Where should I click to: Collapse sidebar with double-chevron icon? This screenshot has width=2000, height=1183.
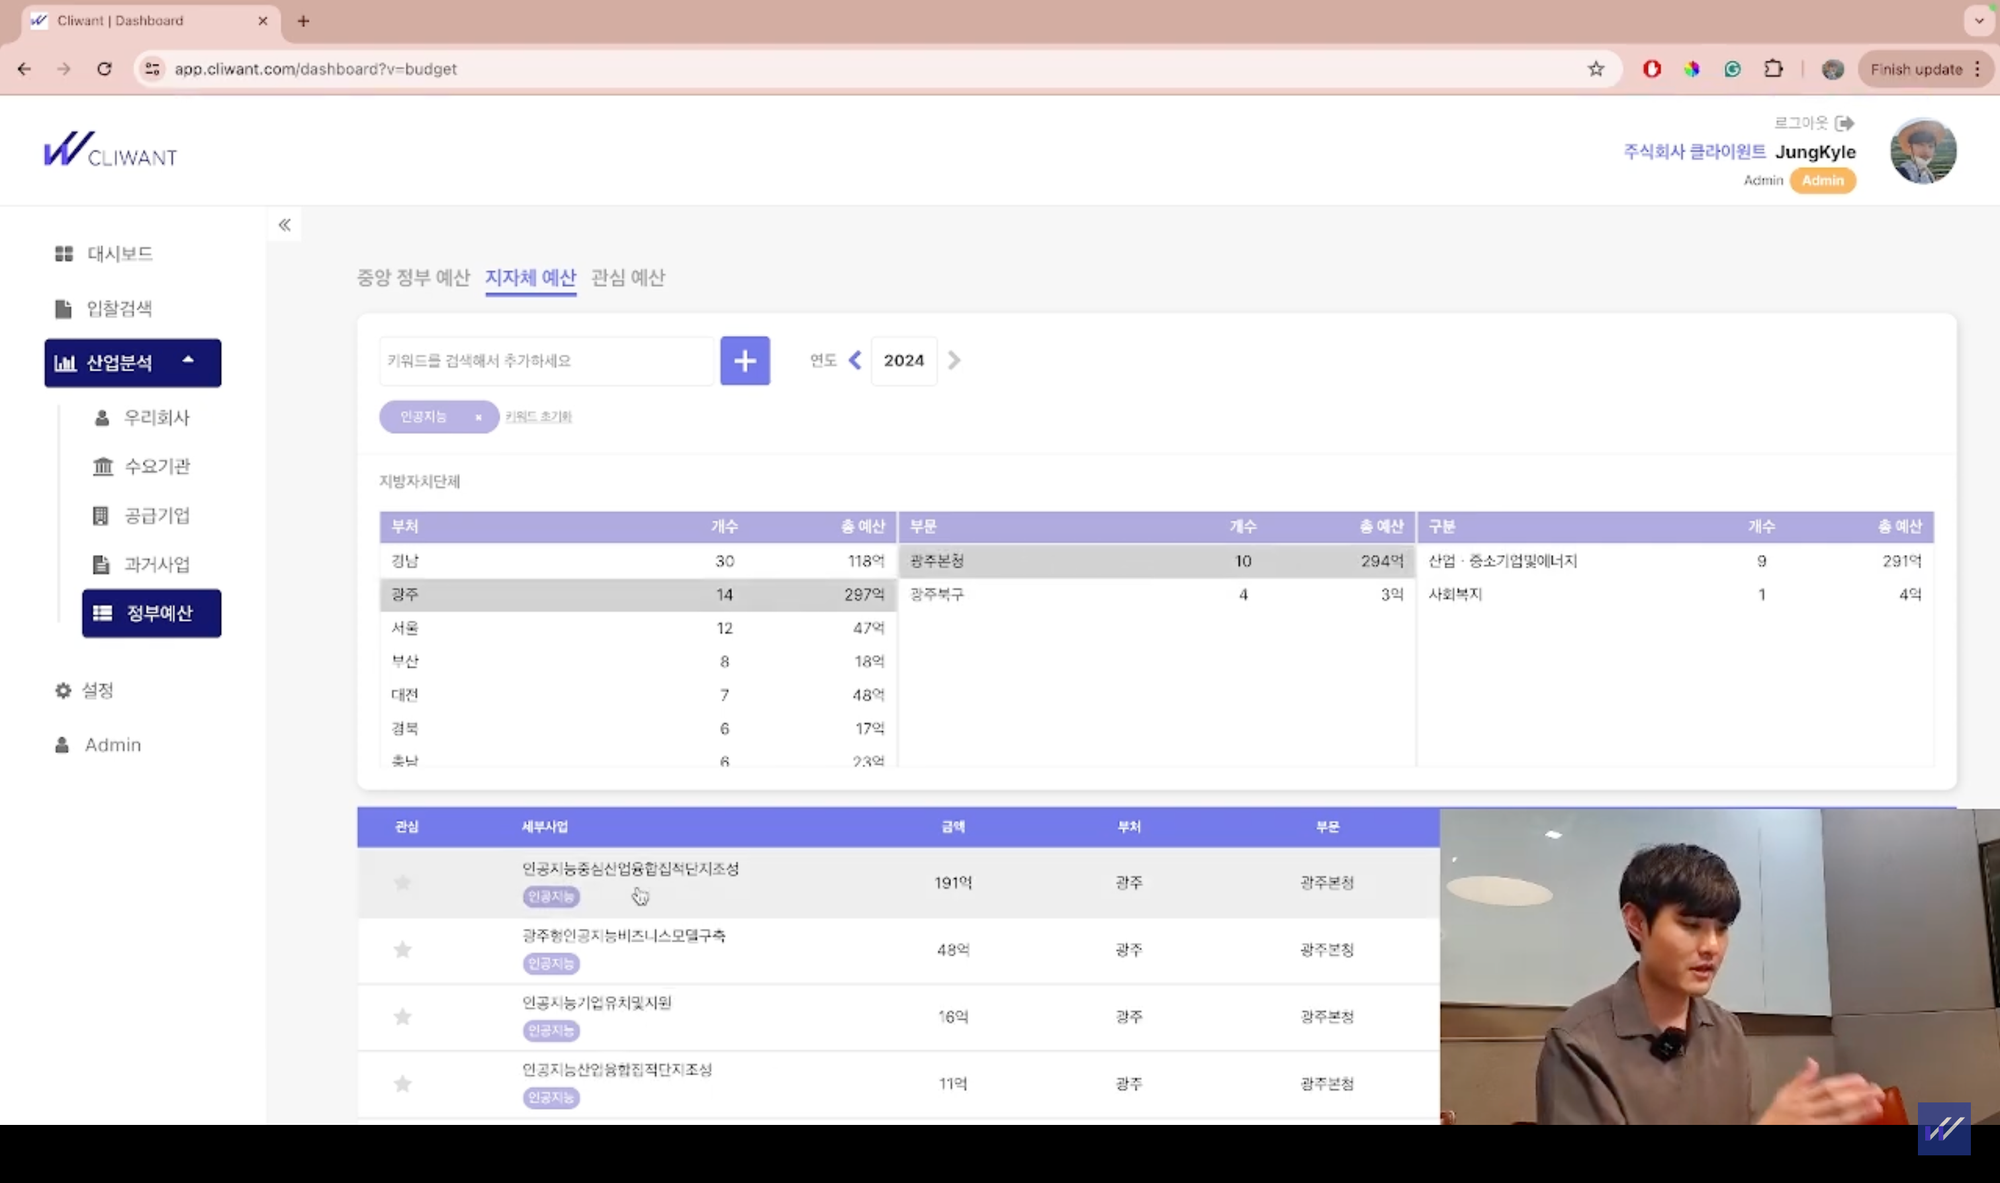[x=285, y=225]
